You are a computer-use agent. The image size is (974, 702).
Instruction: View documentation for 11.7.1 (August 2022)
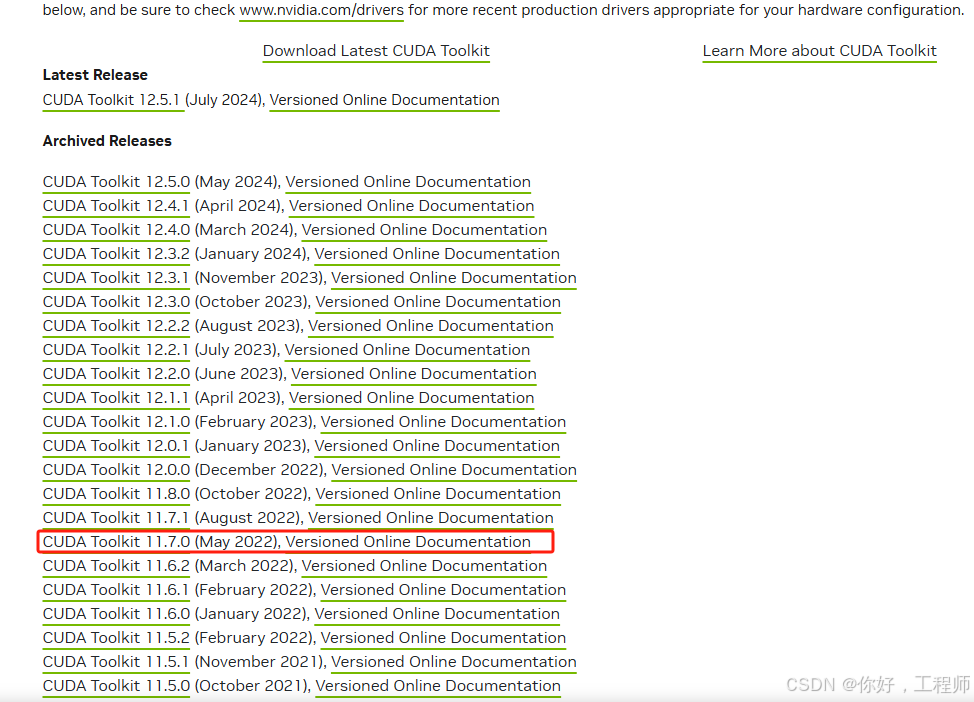430,518
